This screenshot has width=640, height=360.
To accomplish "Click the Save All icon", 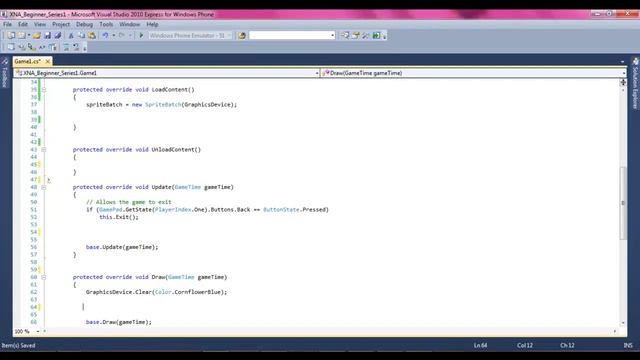I will (58, 36).
